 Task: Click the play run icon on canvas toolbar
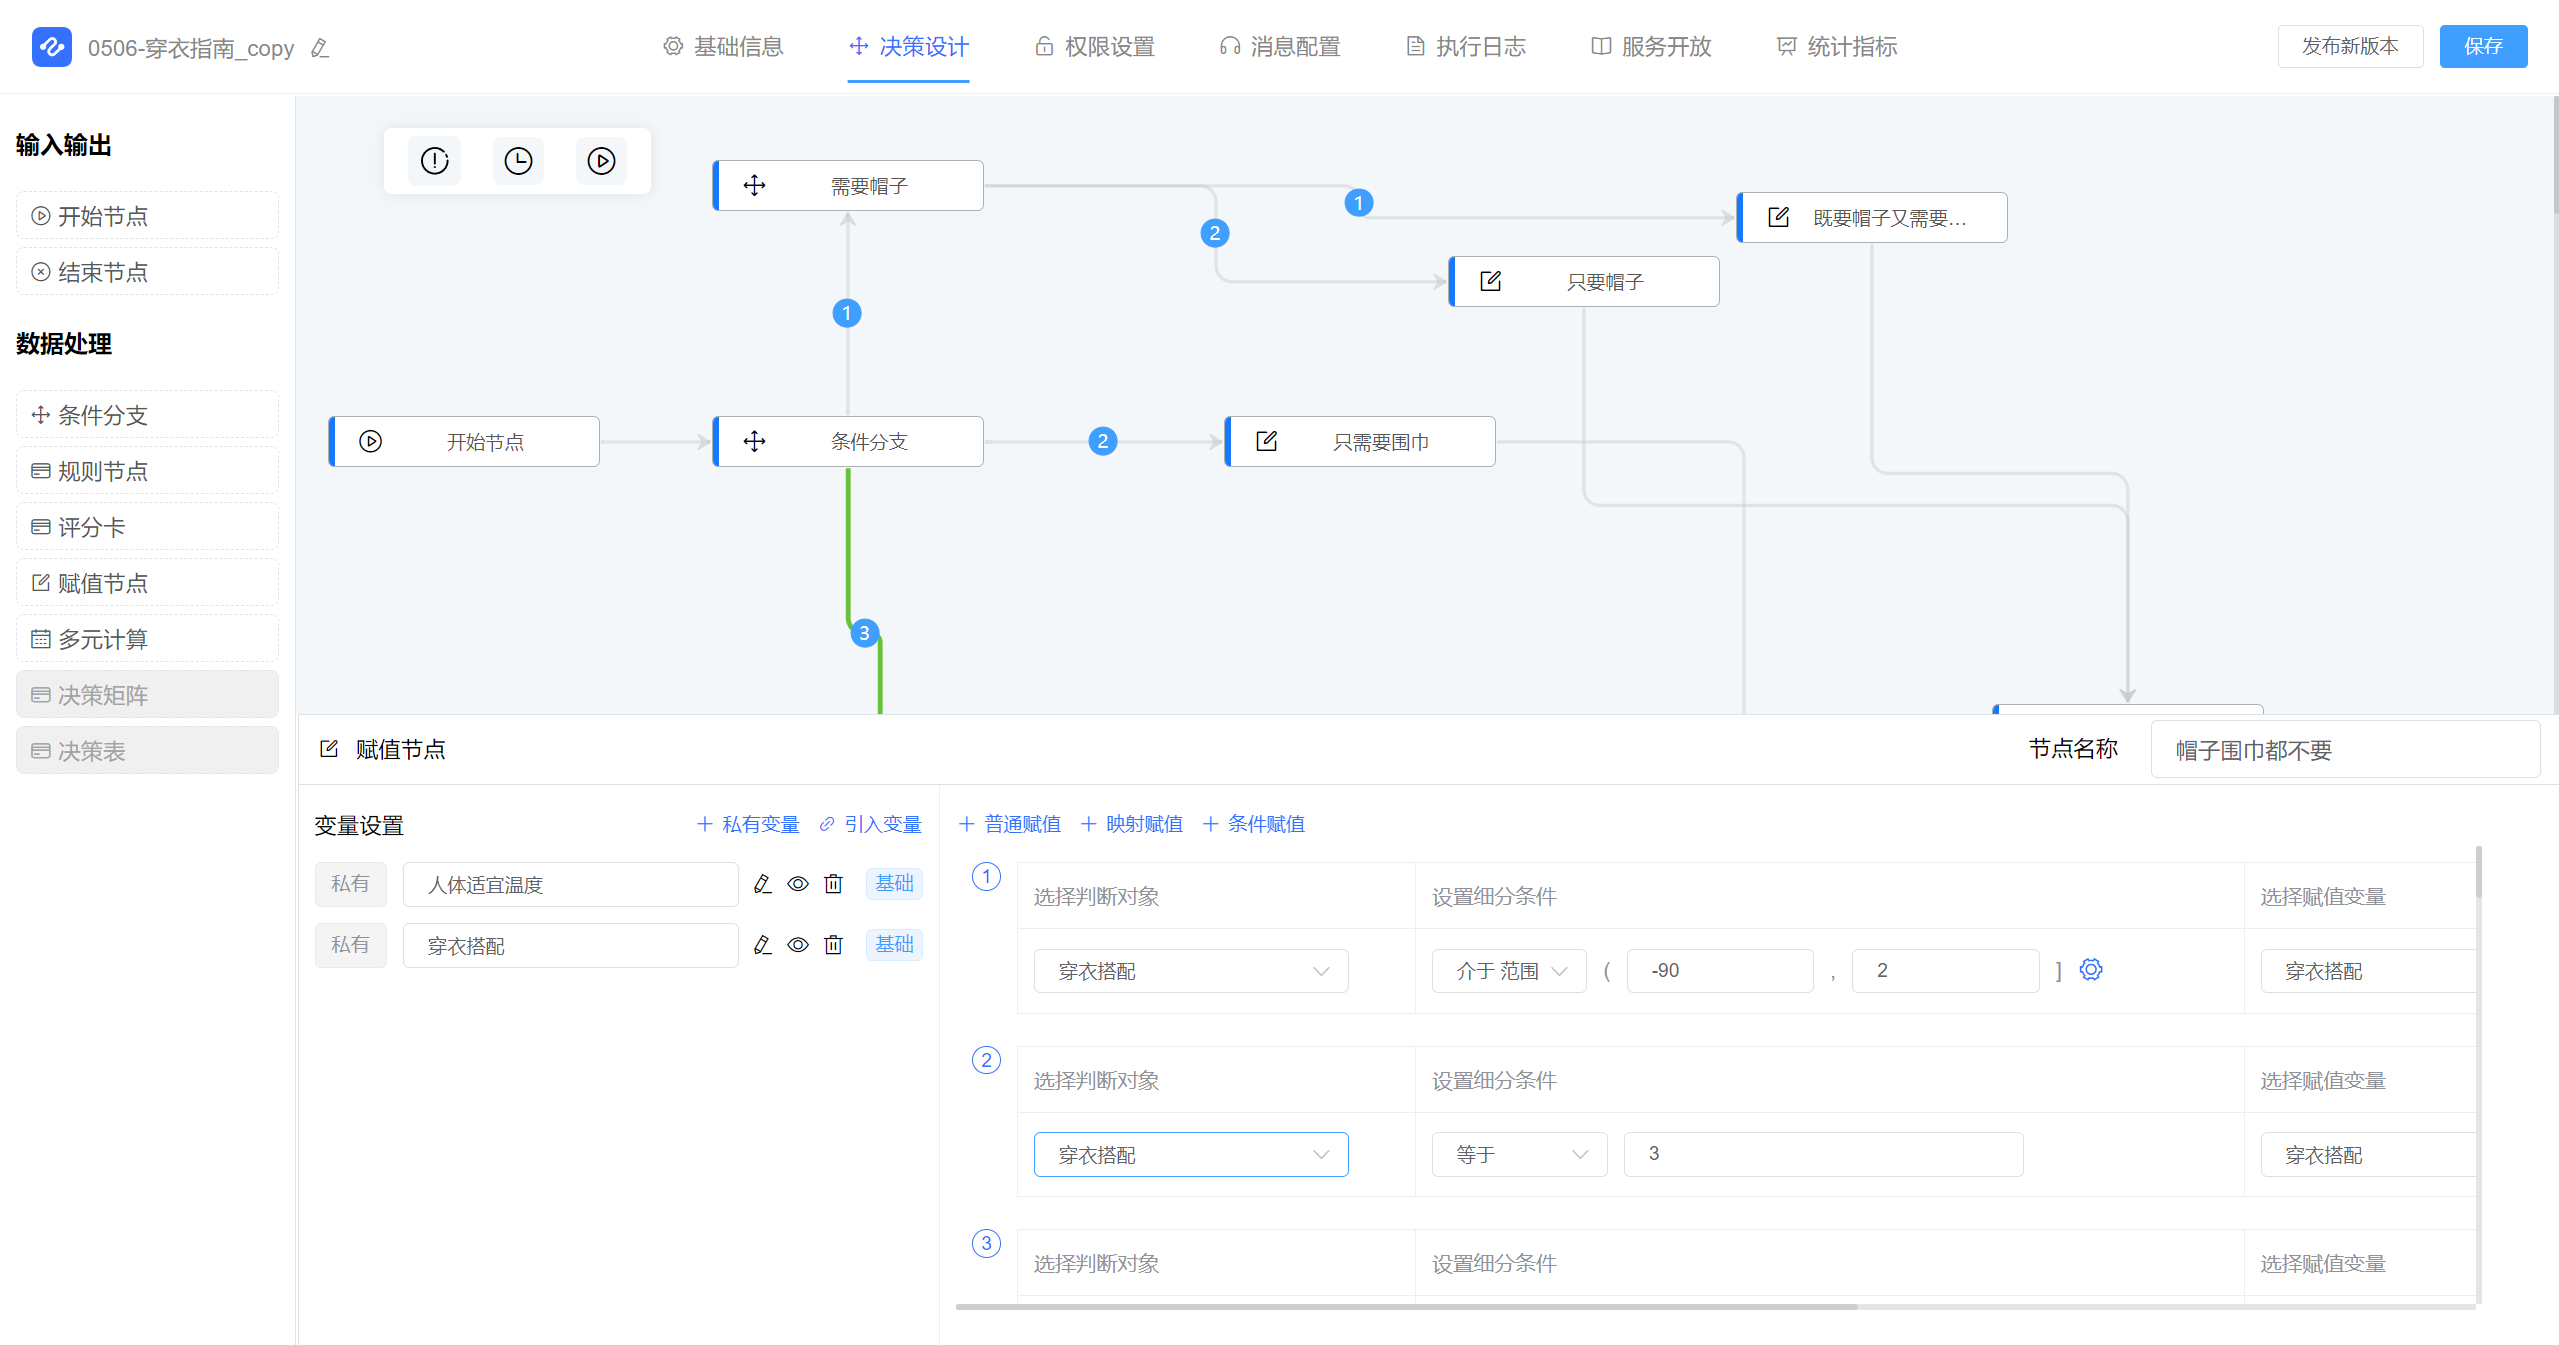[x=601, y=161]
